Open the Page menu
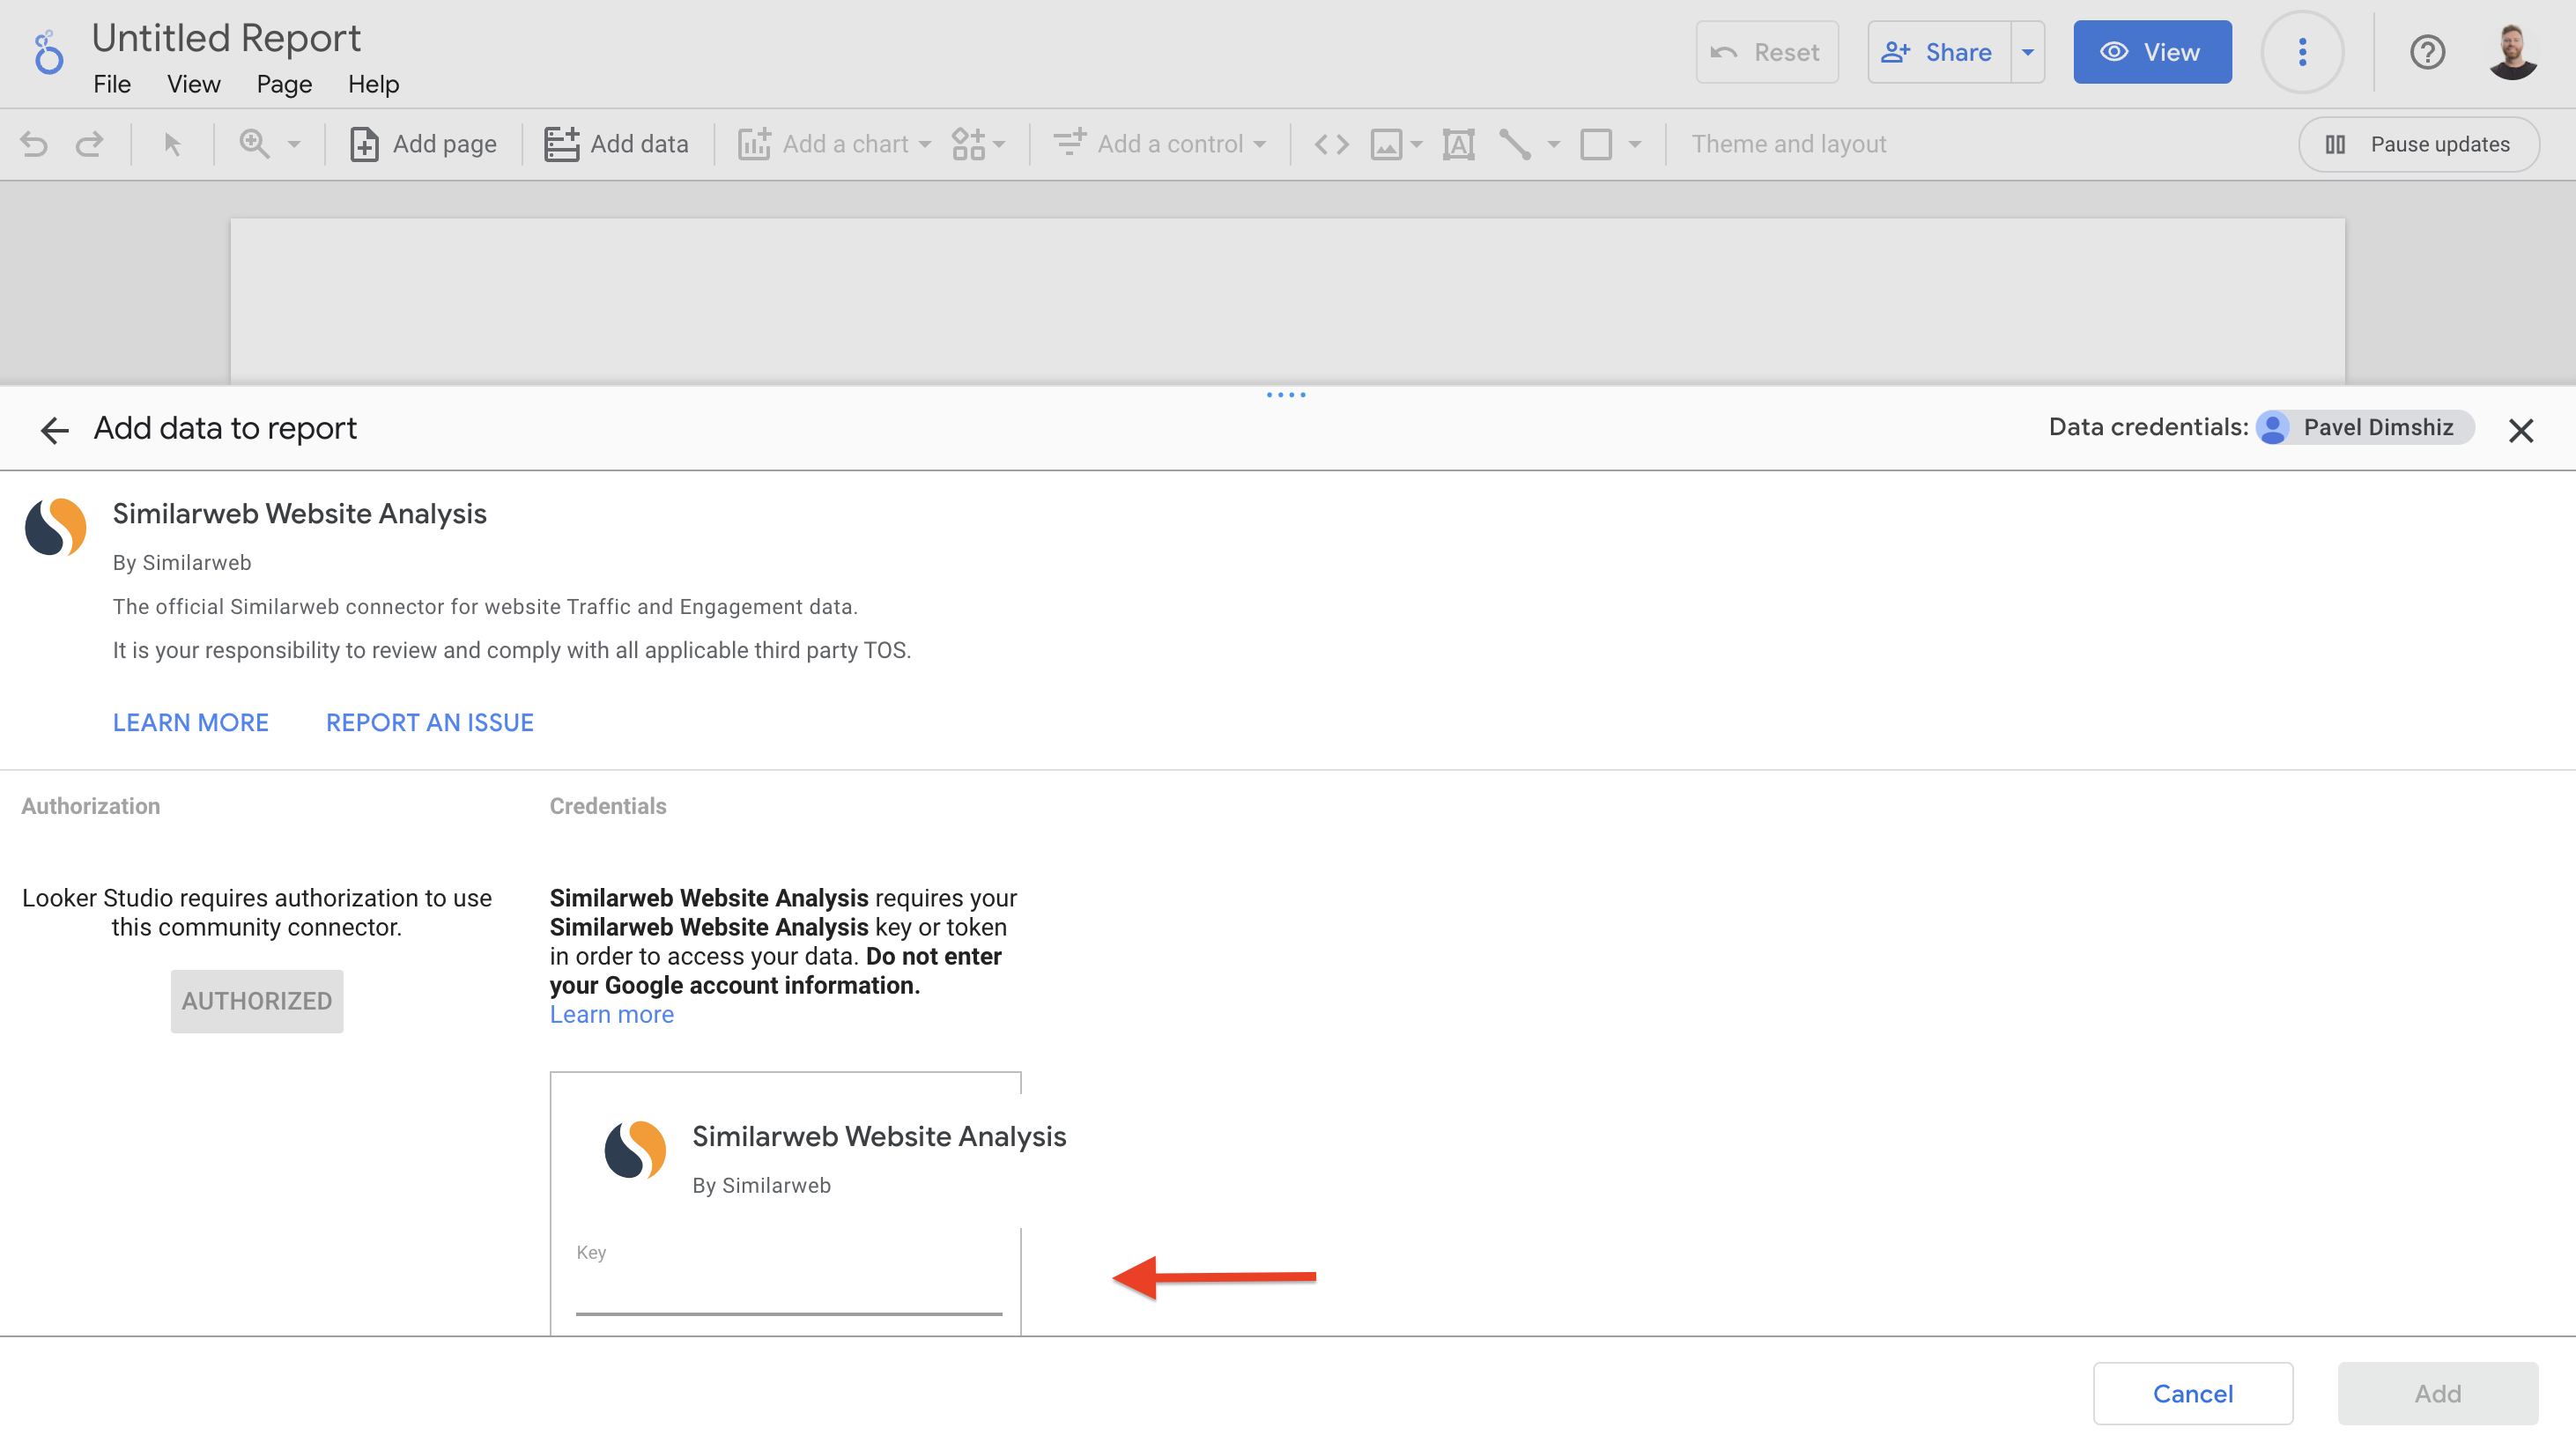The image size is (2576, 1450). coord(284,84)
